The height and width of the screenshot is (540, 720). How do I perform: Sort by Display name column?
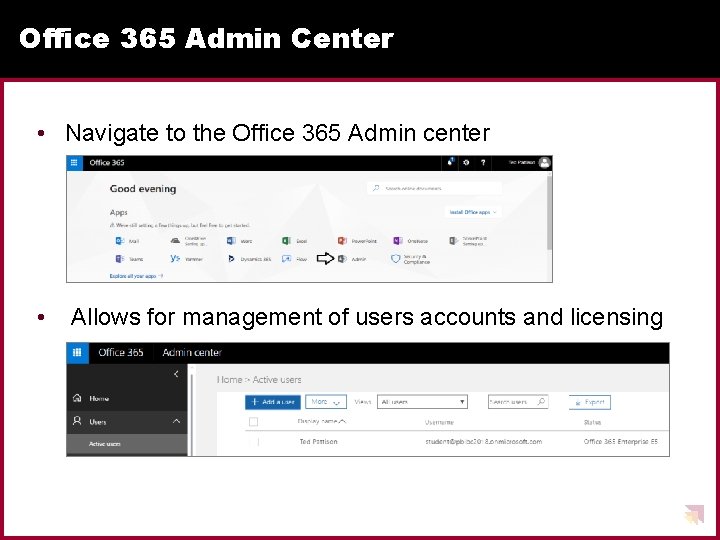pos(321,421)
